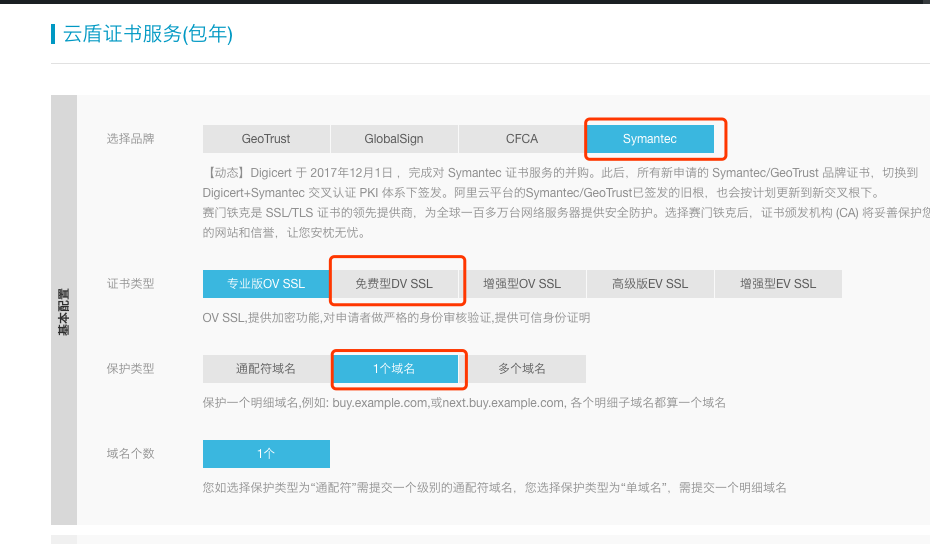
Task: Click the 云盾证书服务(包年) page title
Action: click(x=148, y=34)
